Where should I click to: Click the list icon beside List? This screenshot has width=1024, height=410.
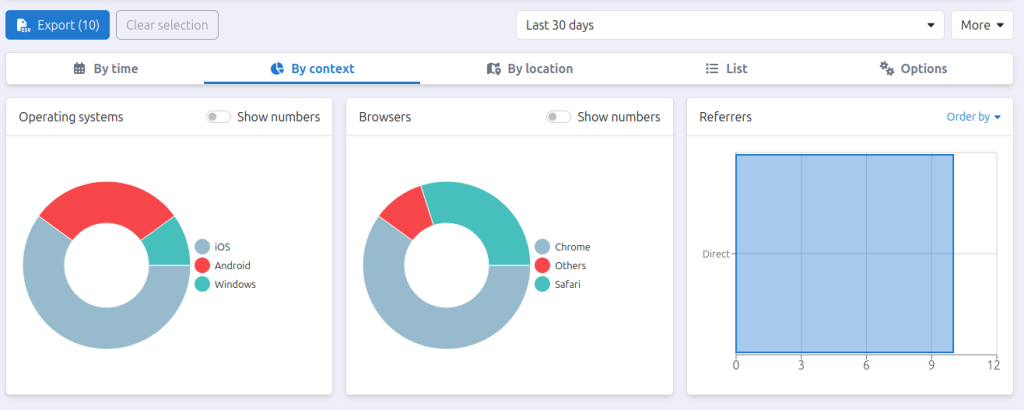click(712, 69)
